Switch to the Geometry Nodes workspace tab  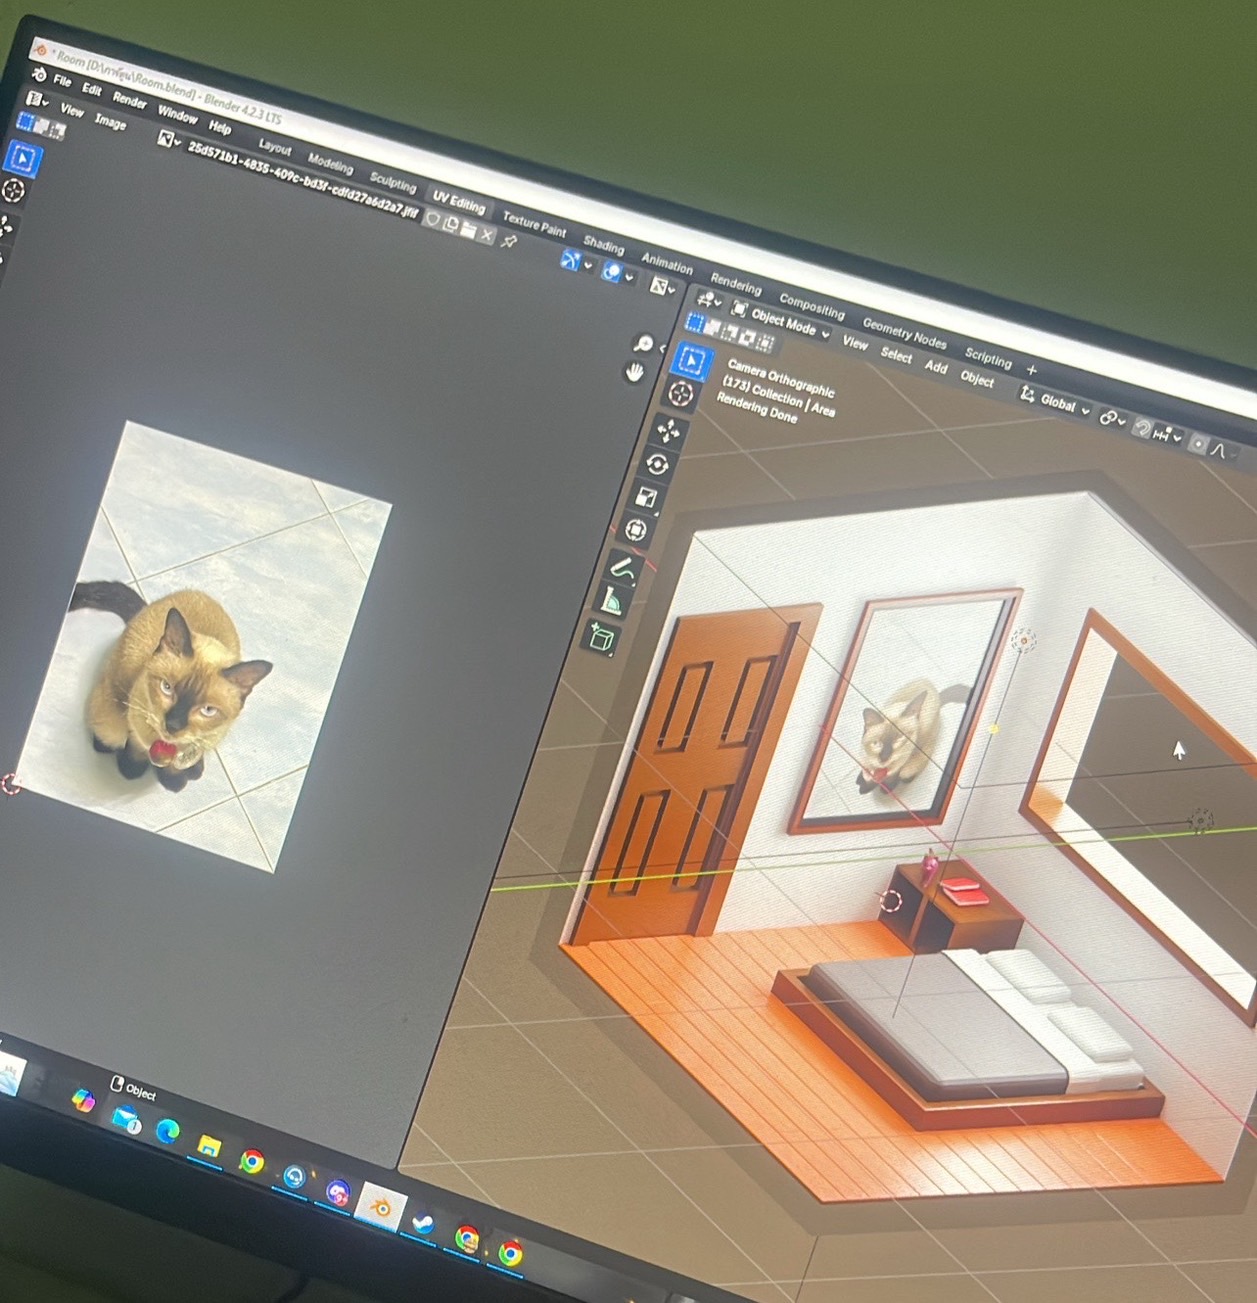point(904,332)
